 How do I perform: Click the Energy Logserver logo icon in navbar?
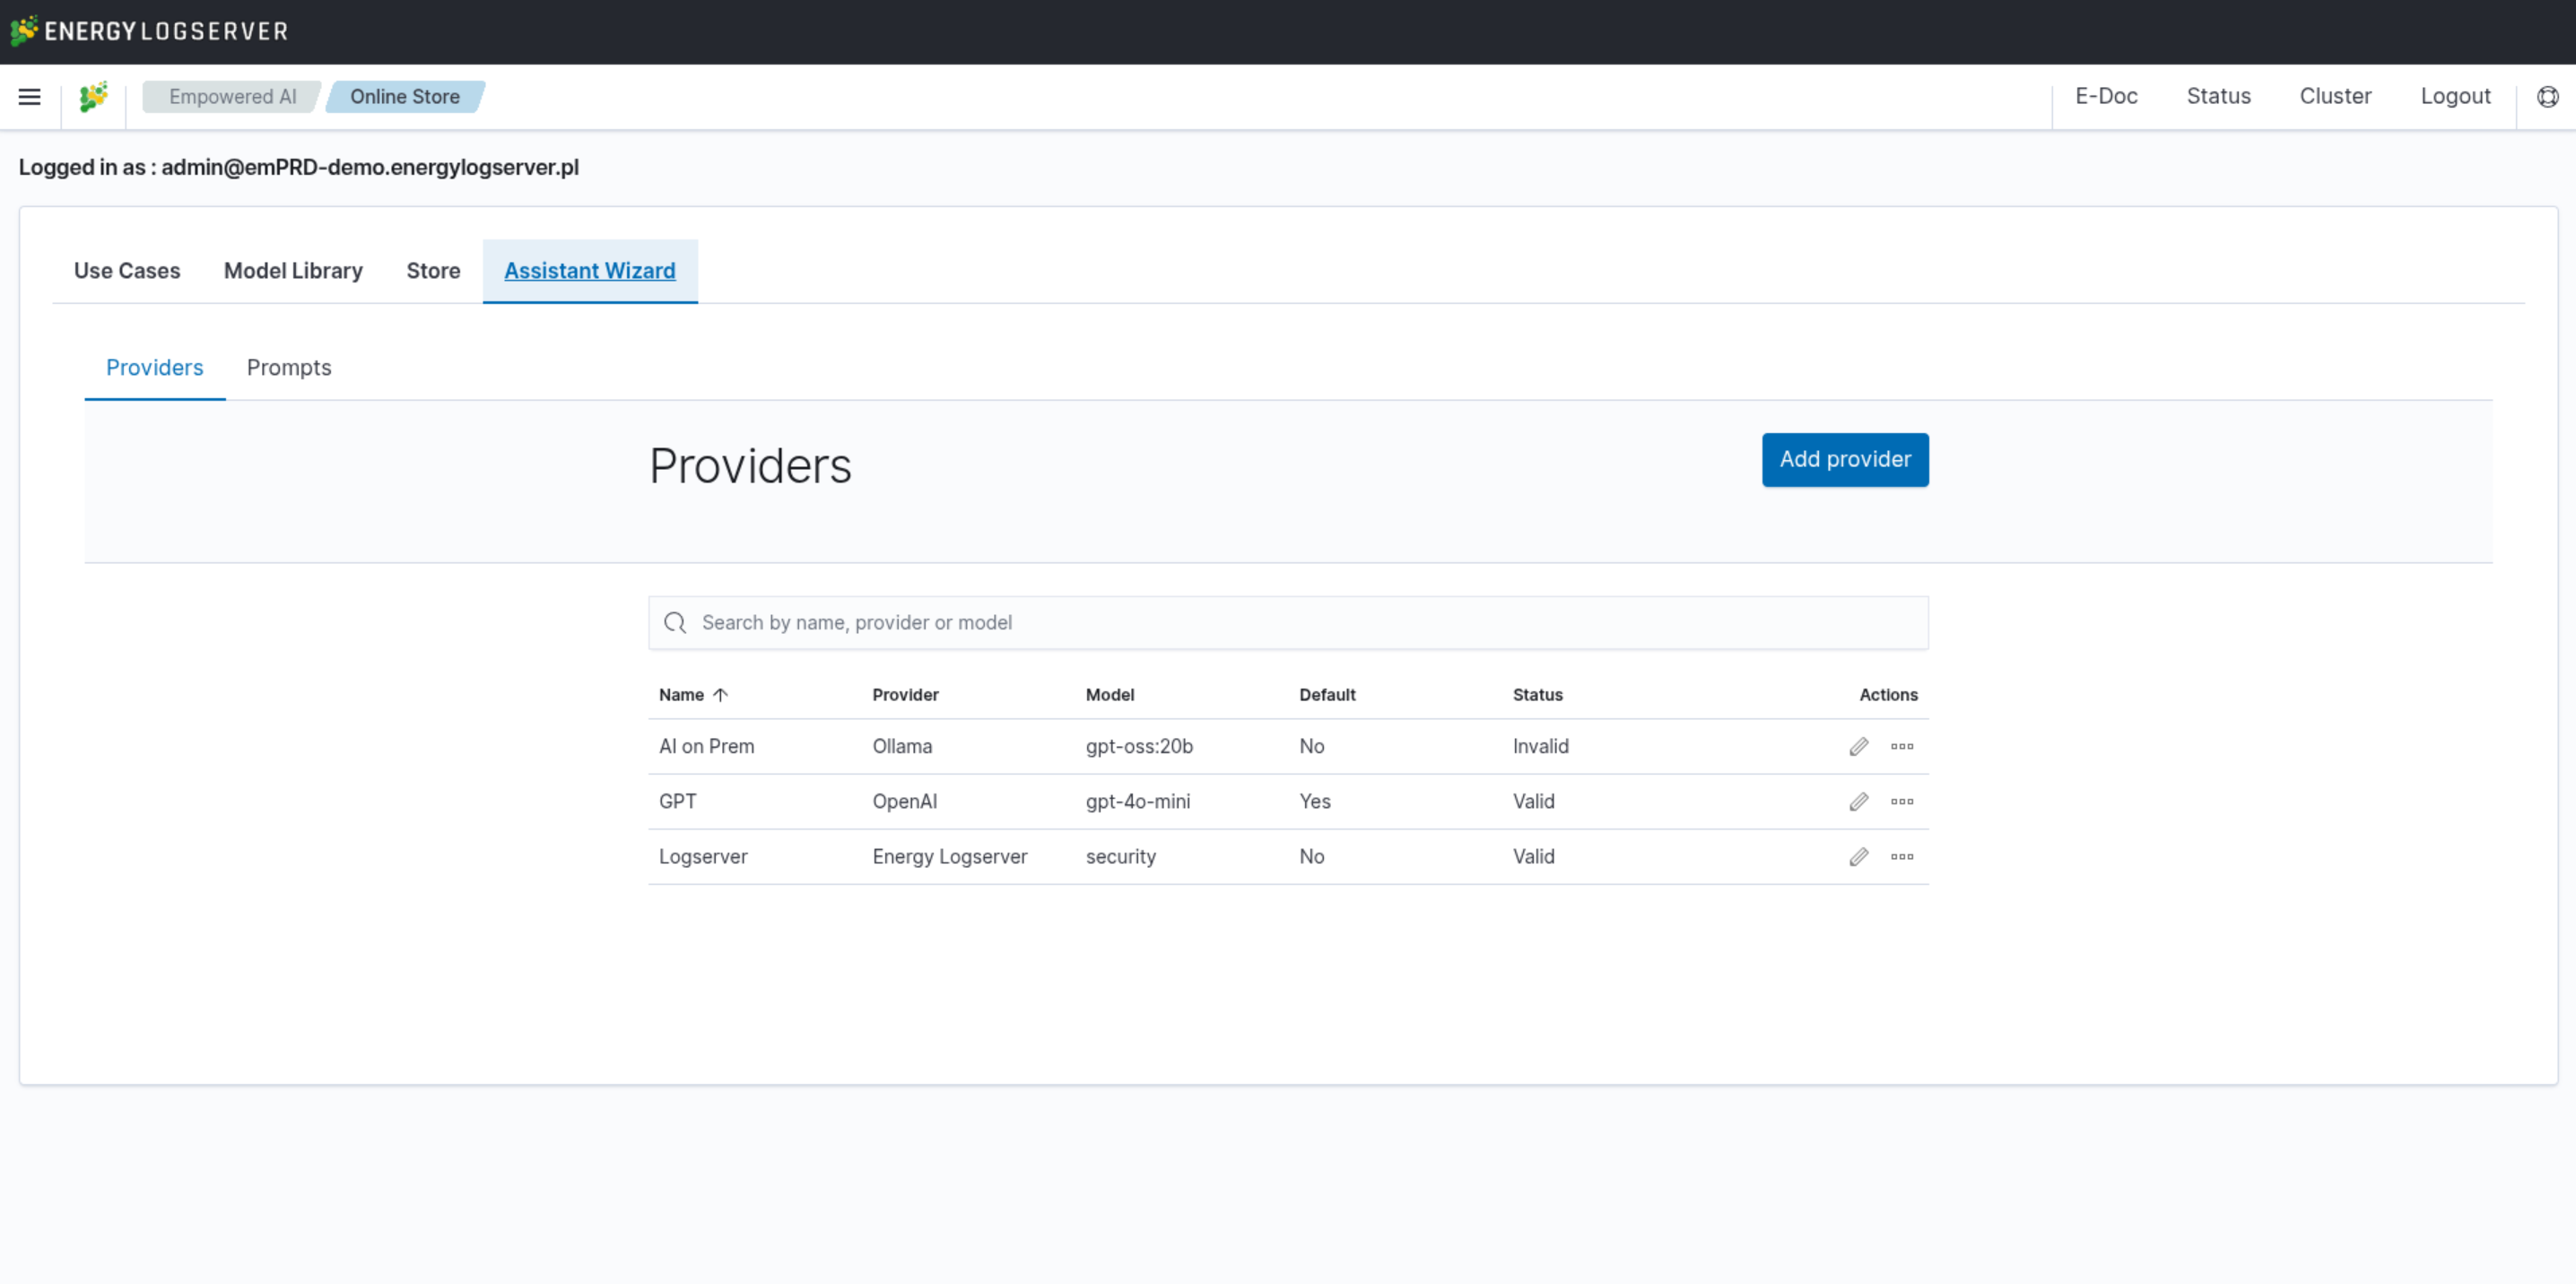click(x=93, y=97)
